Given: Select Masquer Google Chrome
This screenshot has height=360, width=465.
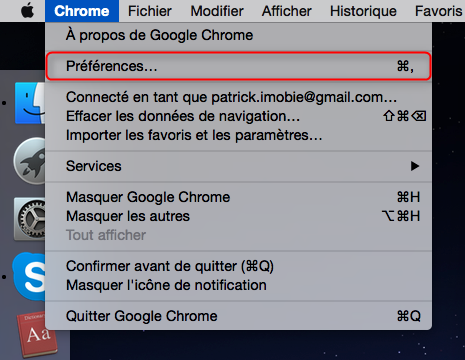Looking at the screenshot, I should 238,197.
